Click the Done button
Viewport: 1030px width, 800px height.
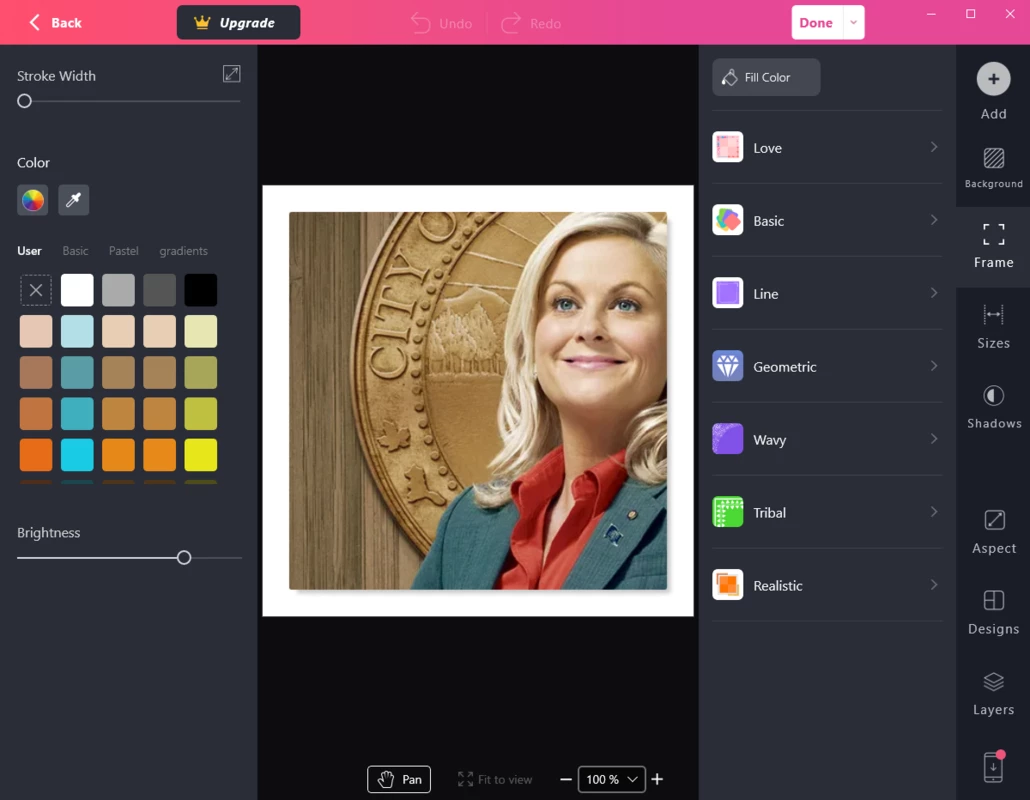point(817,22)
